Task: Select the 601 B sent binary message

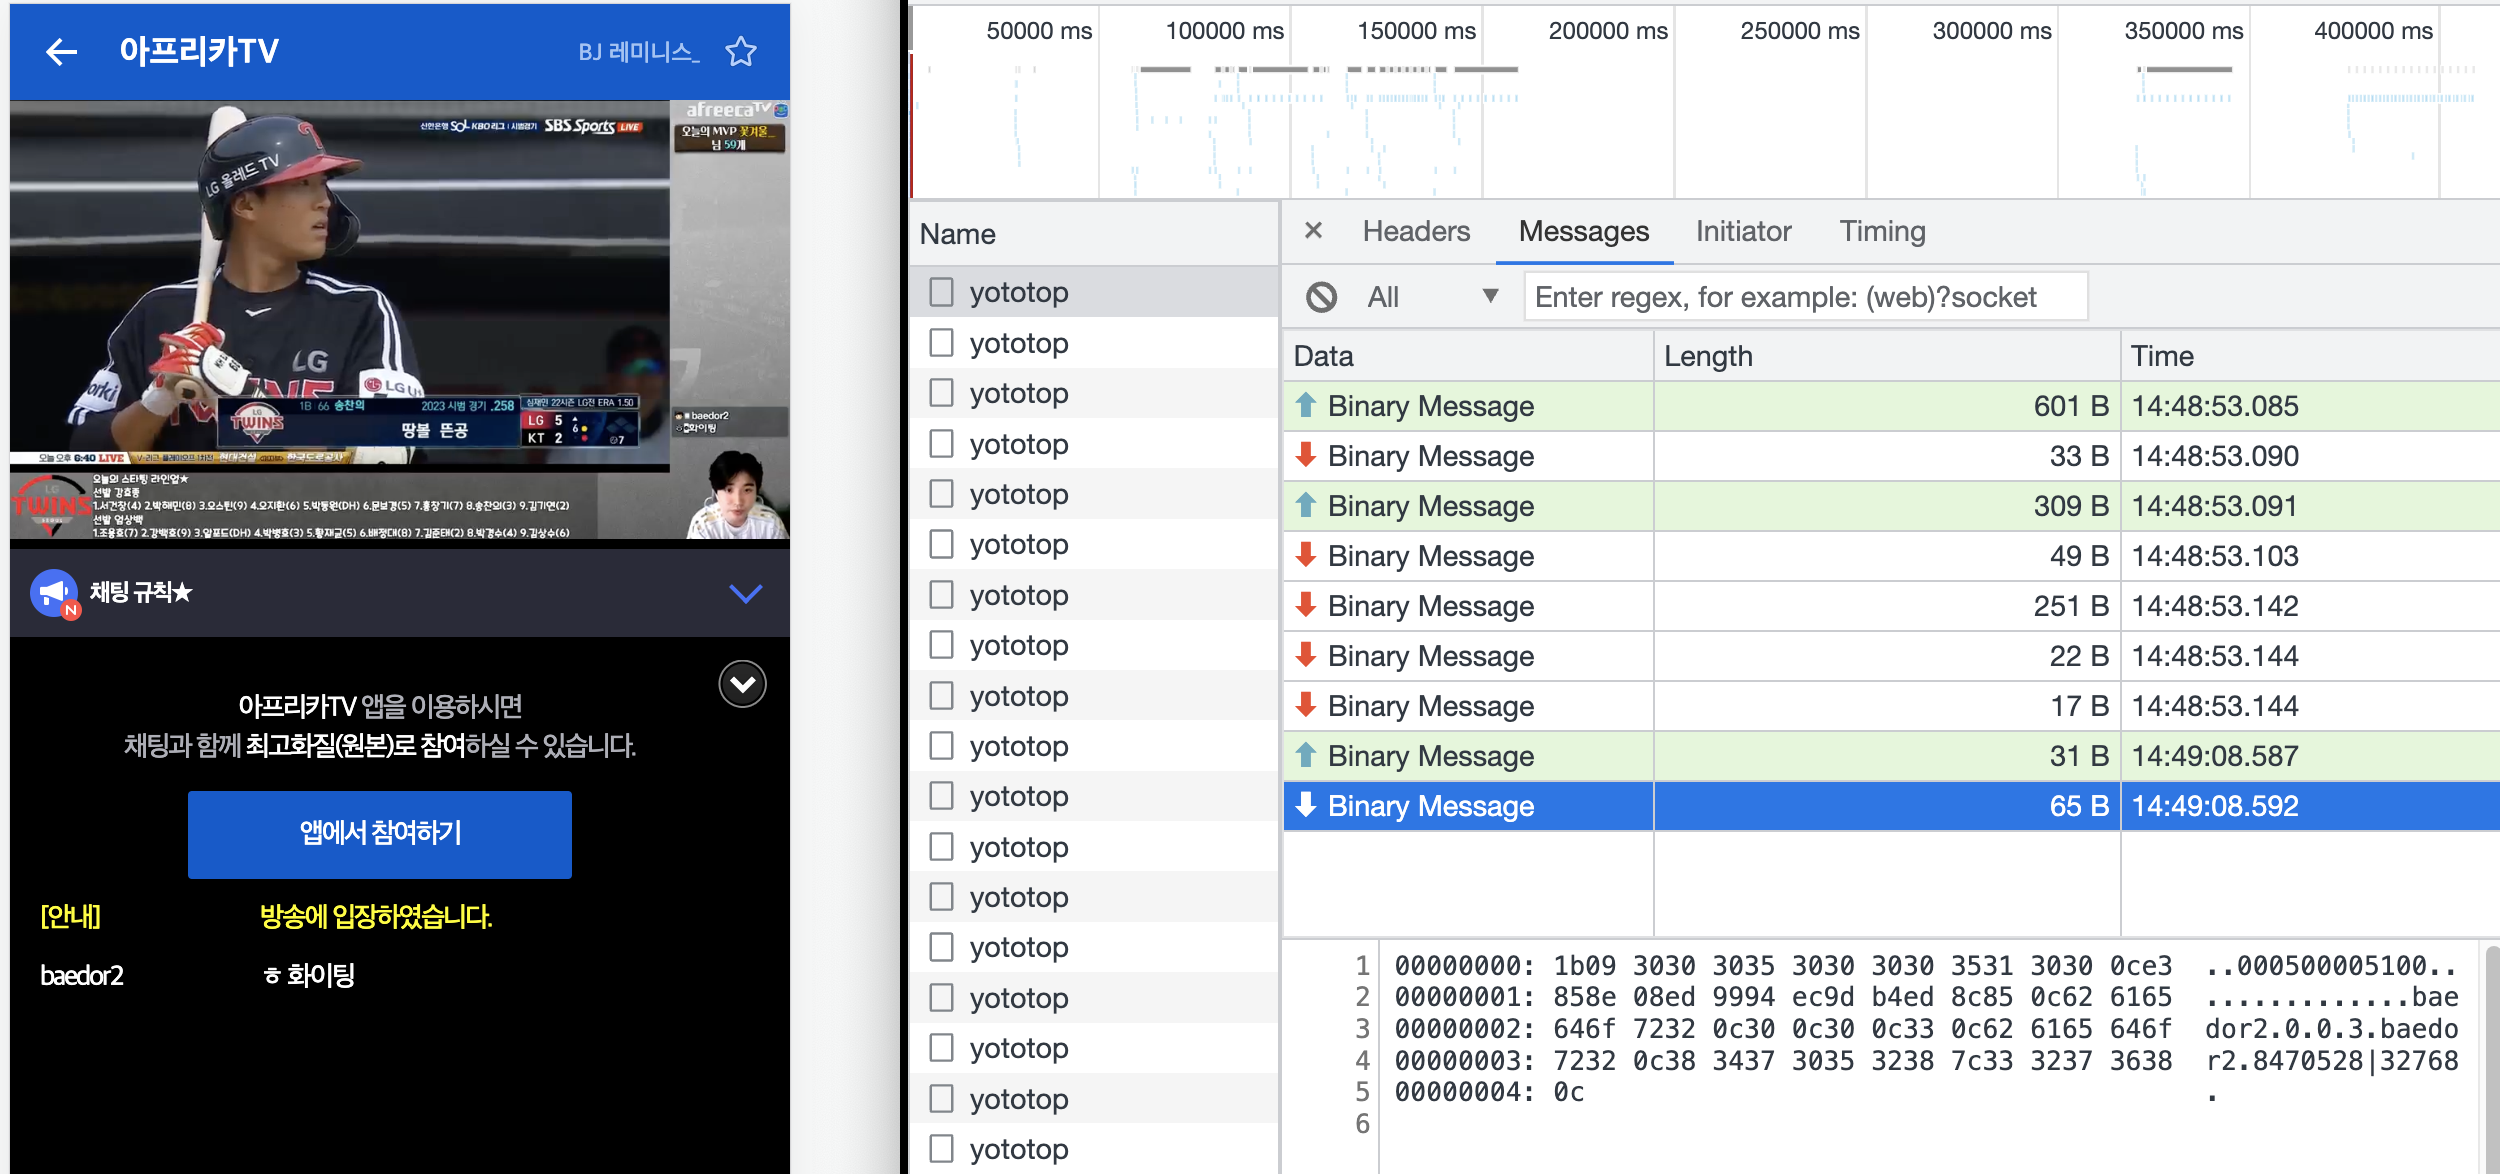Action: click(1430, 406)
